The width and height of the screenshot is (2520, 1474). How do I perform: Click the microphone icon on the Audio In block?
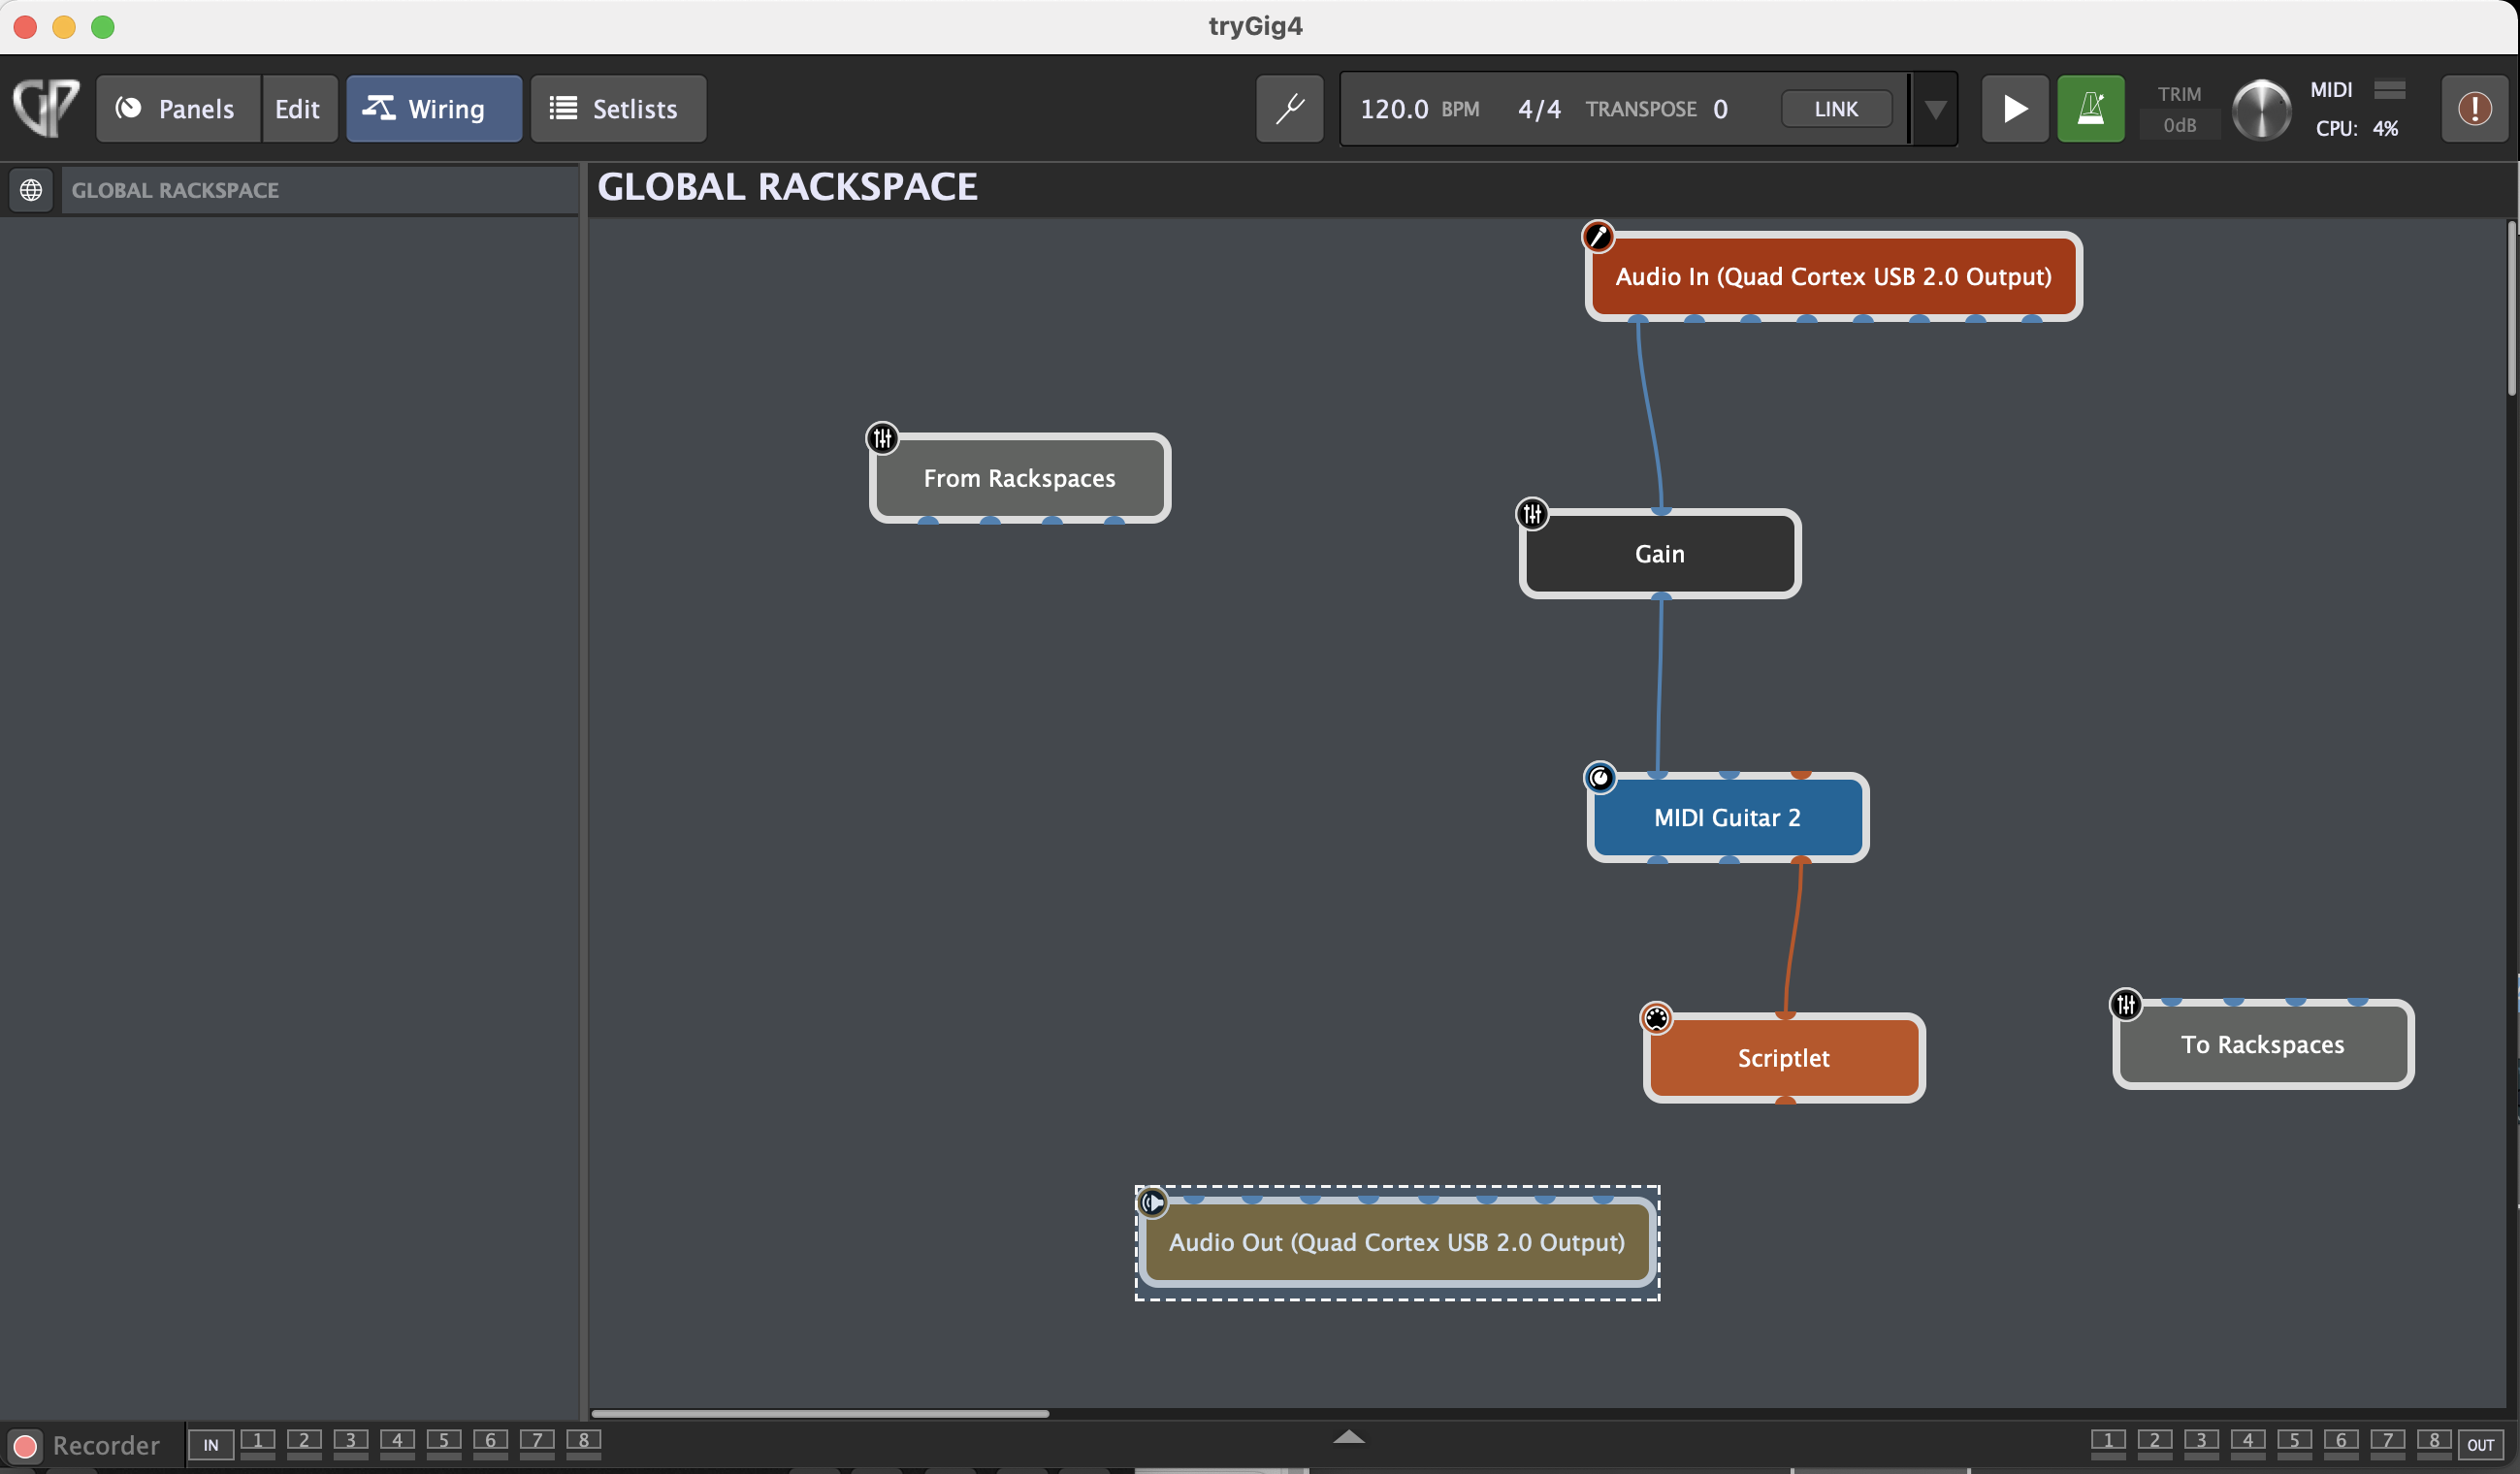1597,237
